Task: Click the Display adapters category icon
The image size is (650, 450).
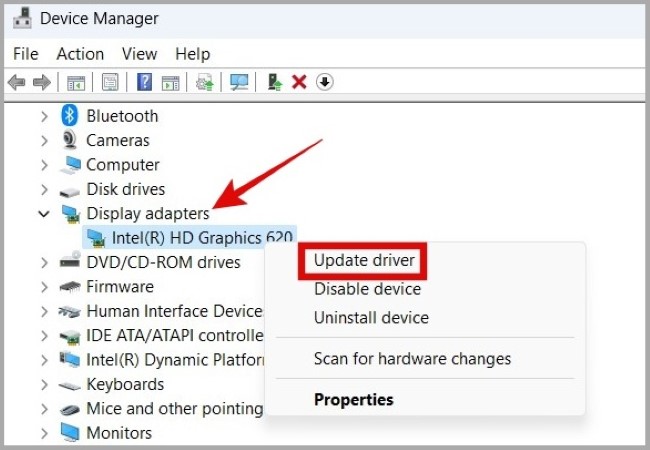Action: [71, 214]
